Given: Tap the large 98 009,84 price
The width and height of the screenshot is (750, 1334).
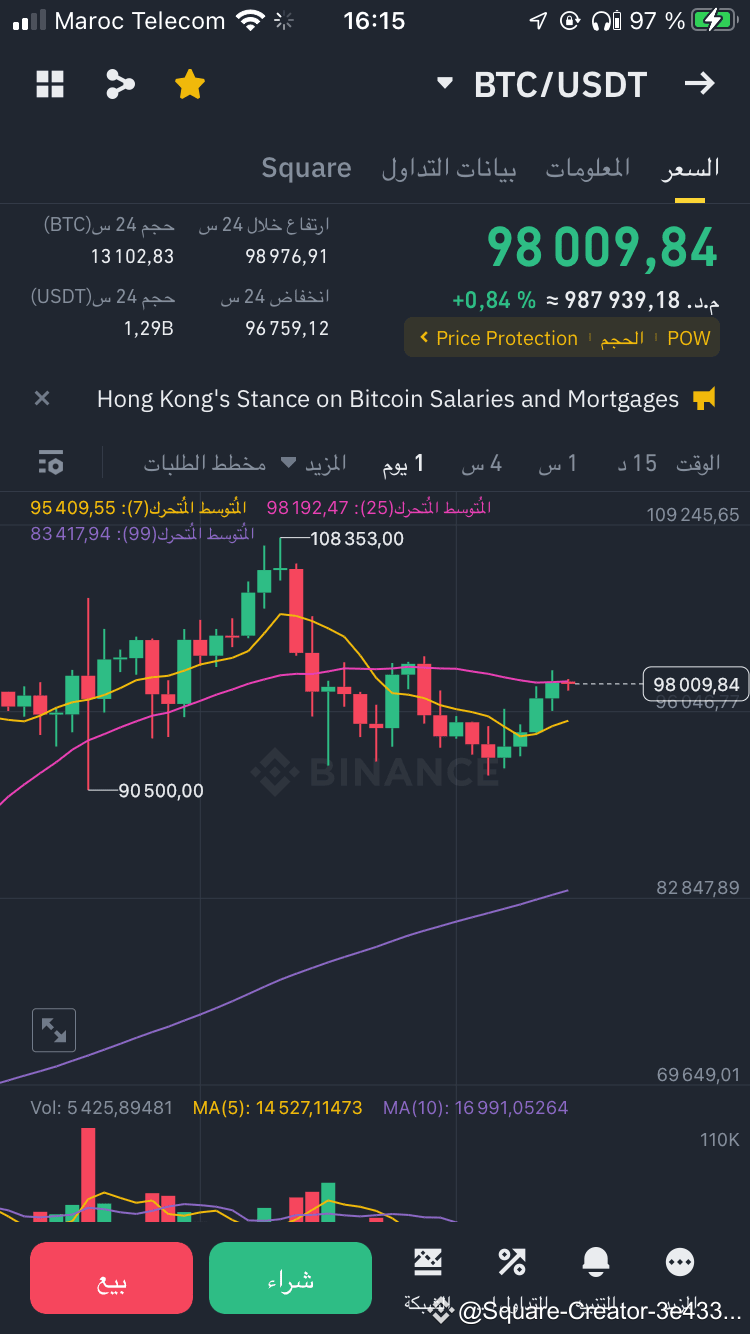Looking at the screenshot, I should (x=602, y=248).
